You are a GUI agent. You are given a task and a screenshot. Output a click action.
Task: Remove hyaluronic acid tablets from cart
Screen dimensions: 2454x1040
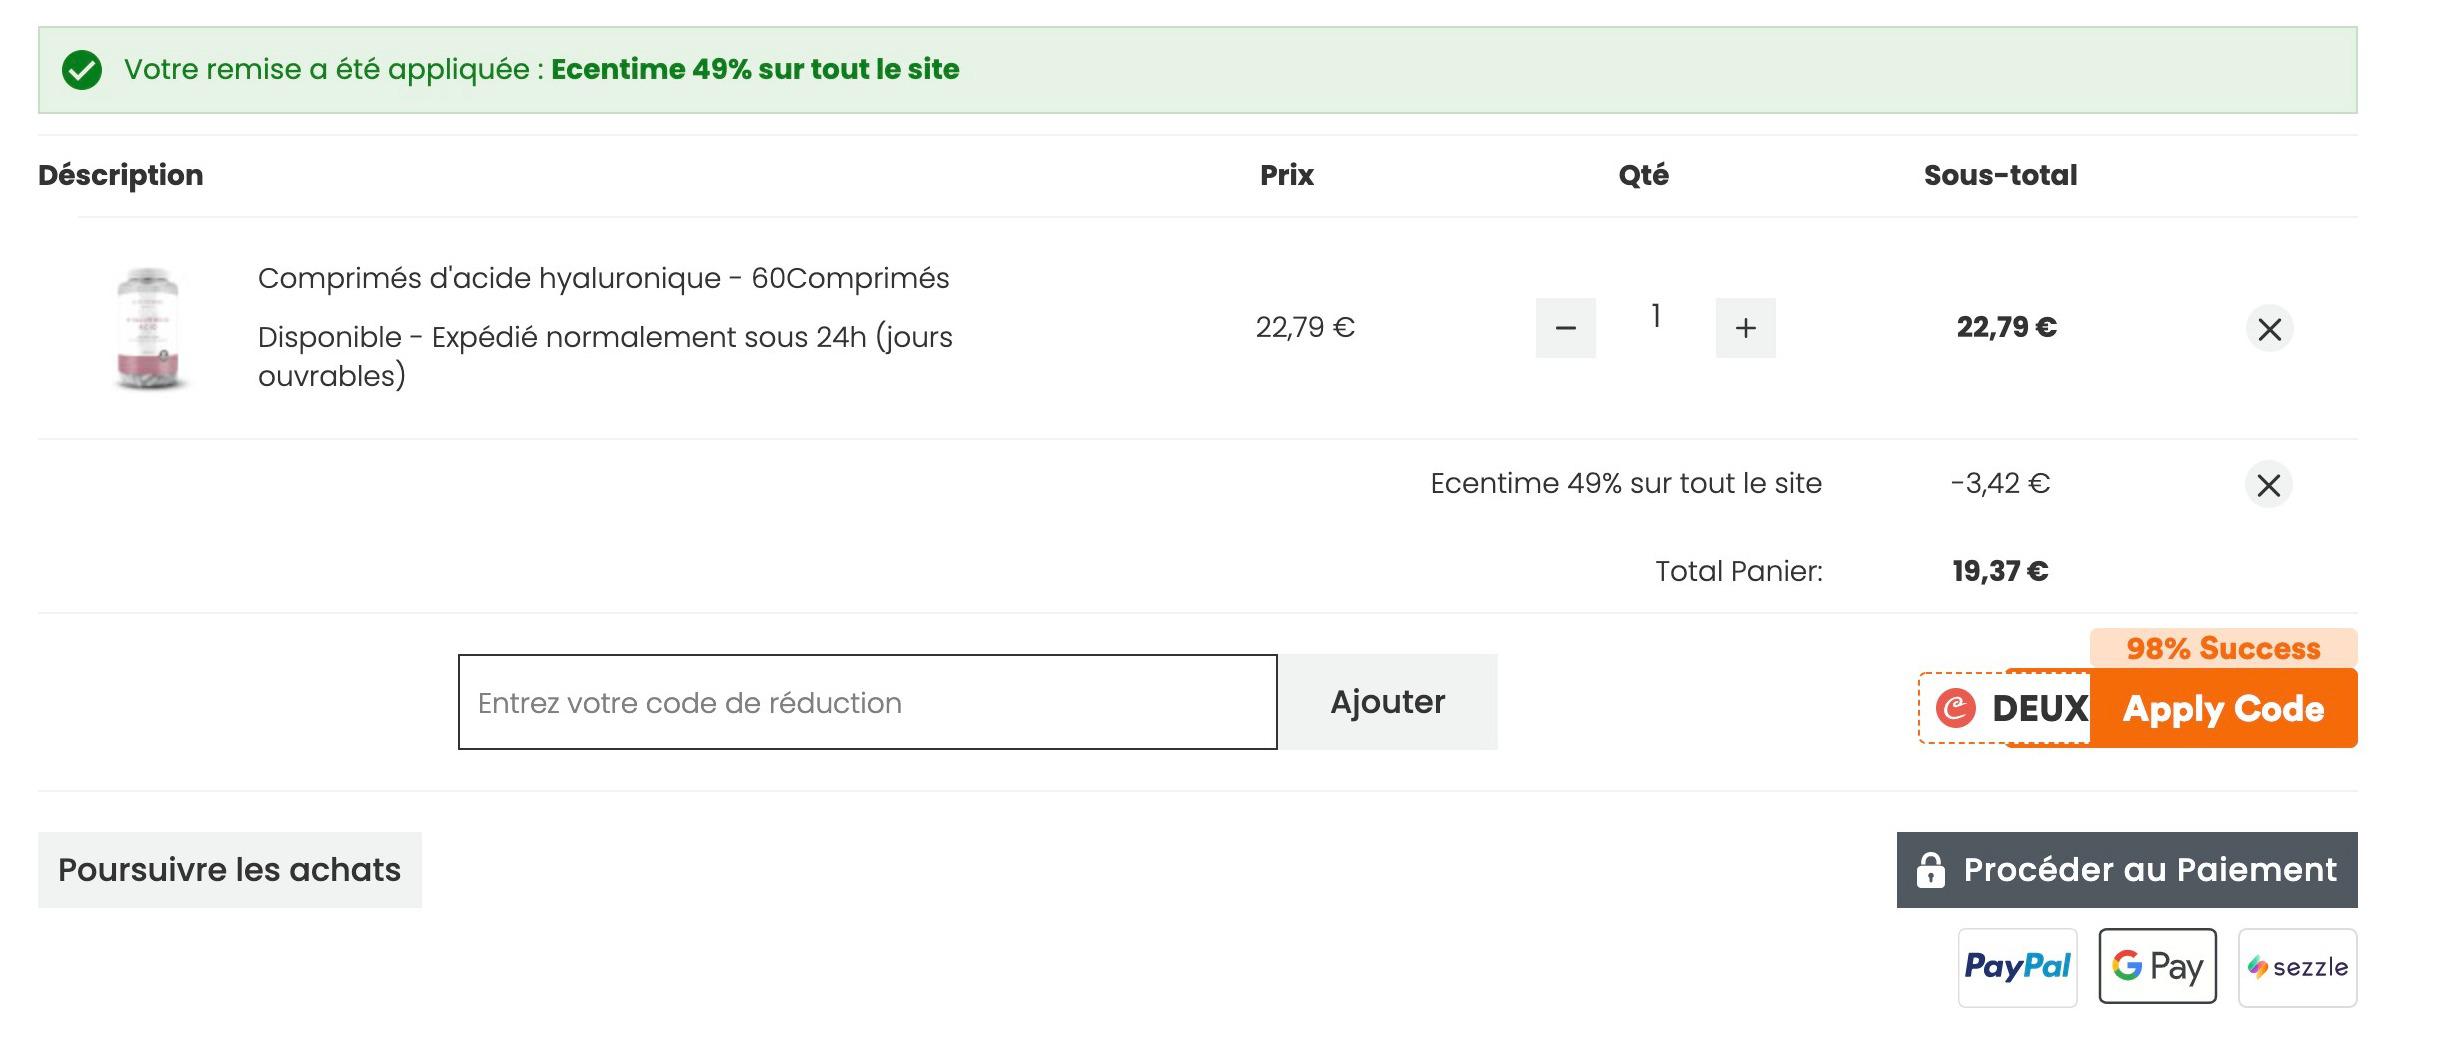[2269, 329]
